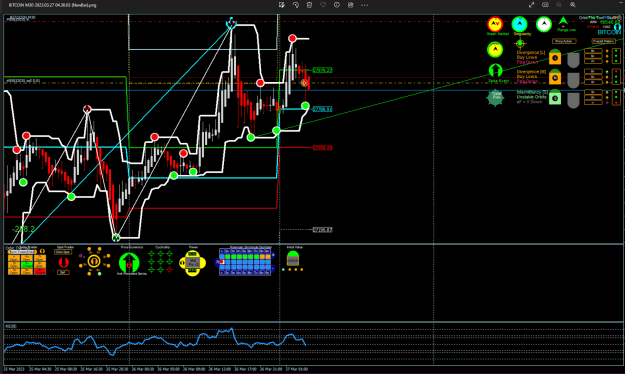The image size is (625, 374).
Task: Click the green Range Low arrow
Action: coord(563,21)
